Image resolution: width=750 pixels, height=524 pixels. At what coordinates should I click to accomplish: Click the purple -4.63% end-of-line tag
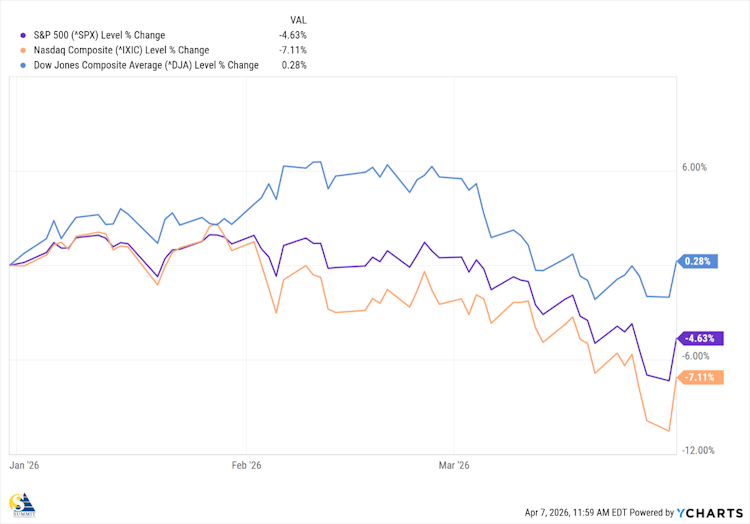(699, 339)
